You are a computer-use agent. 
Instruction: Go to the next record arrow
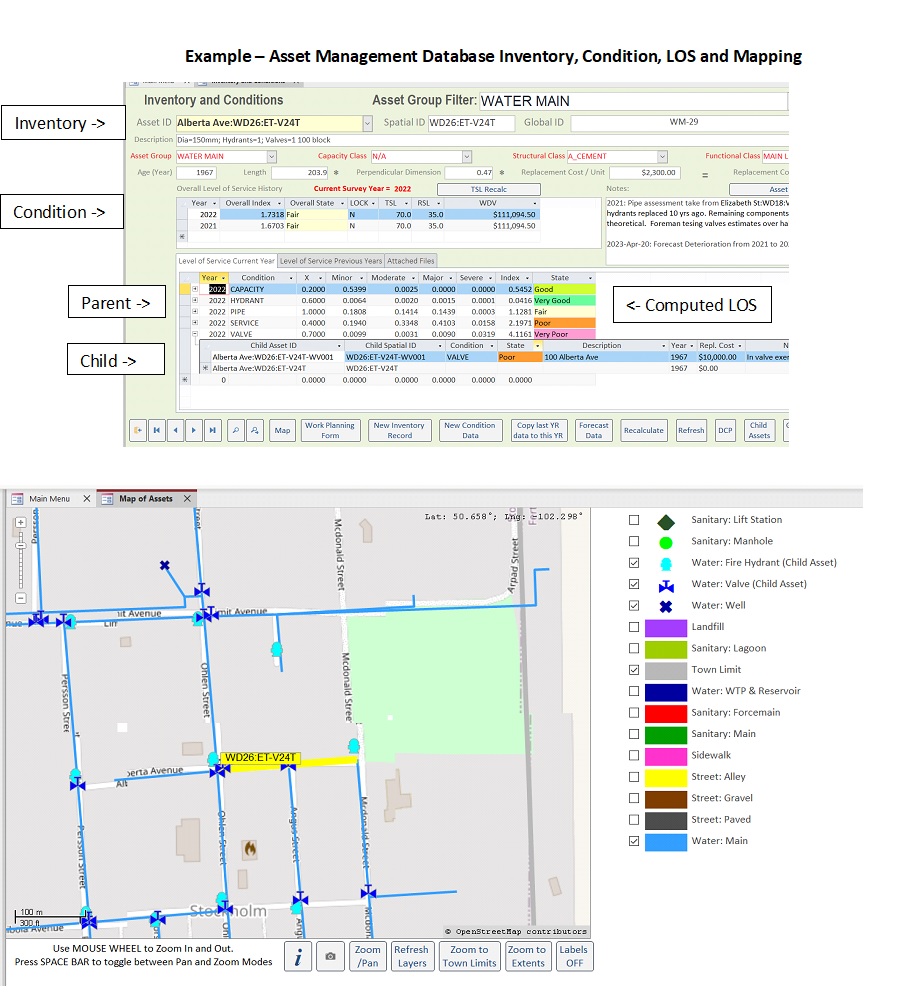point(194,430)
